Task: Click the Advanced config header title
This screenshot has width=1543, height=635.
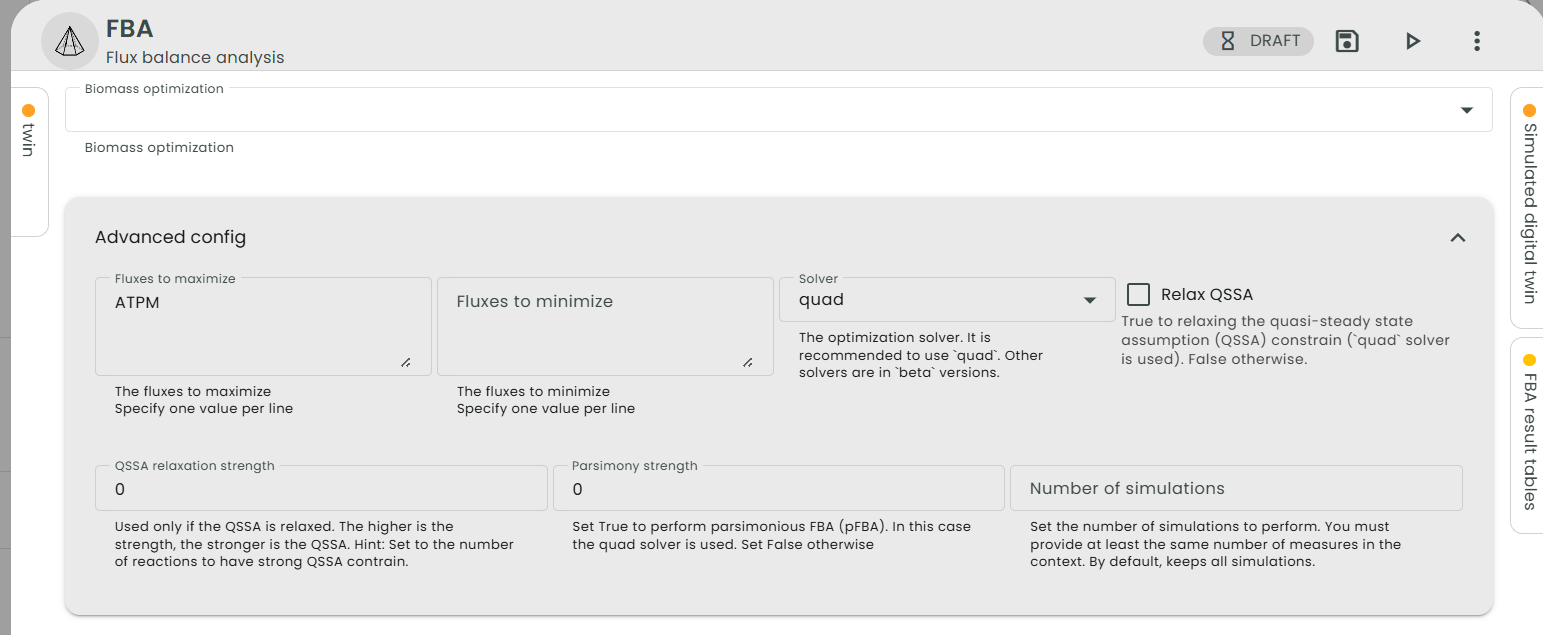Action: (x=170, y=237)
